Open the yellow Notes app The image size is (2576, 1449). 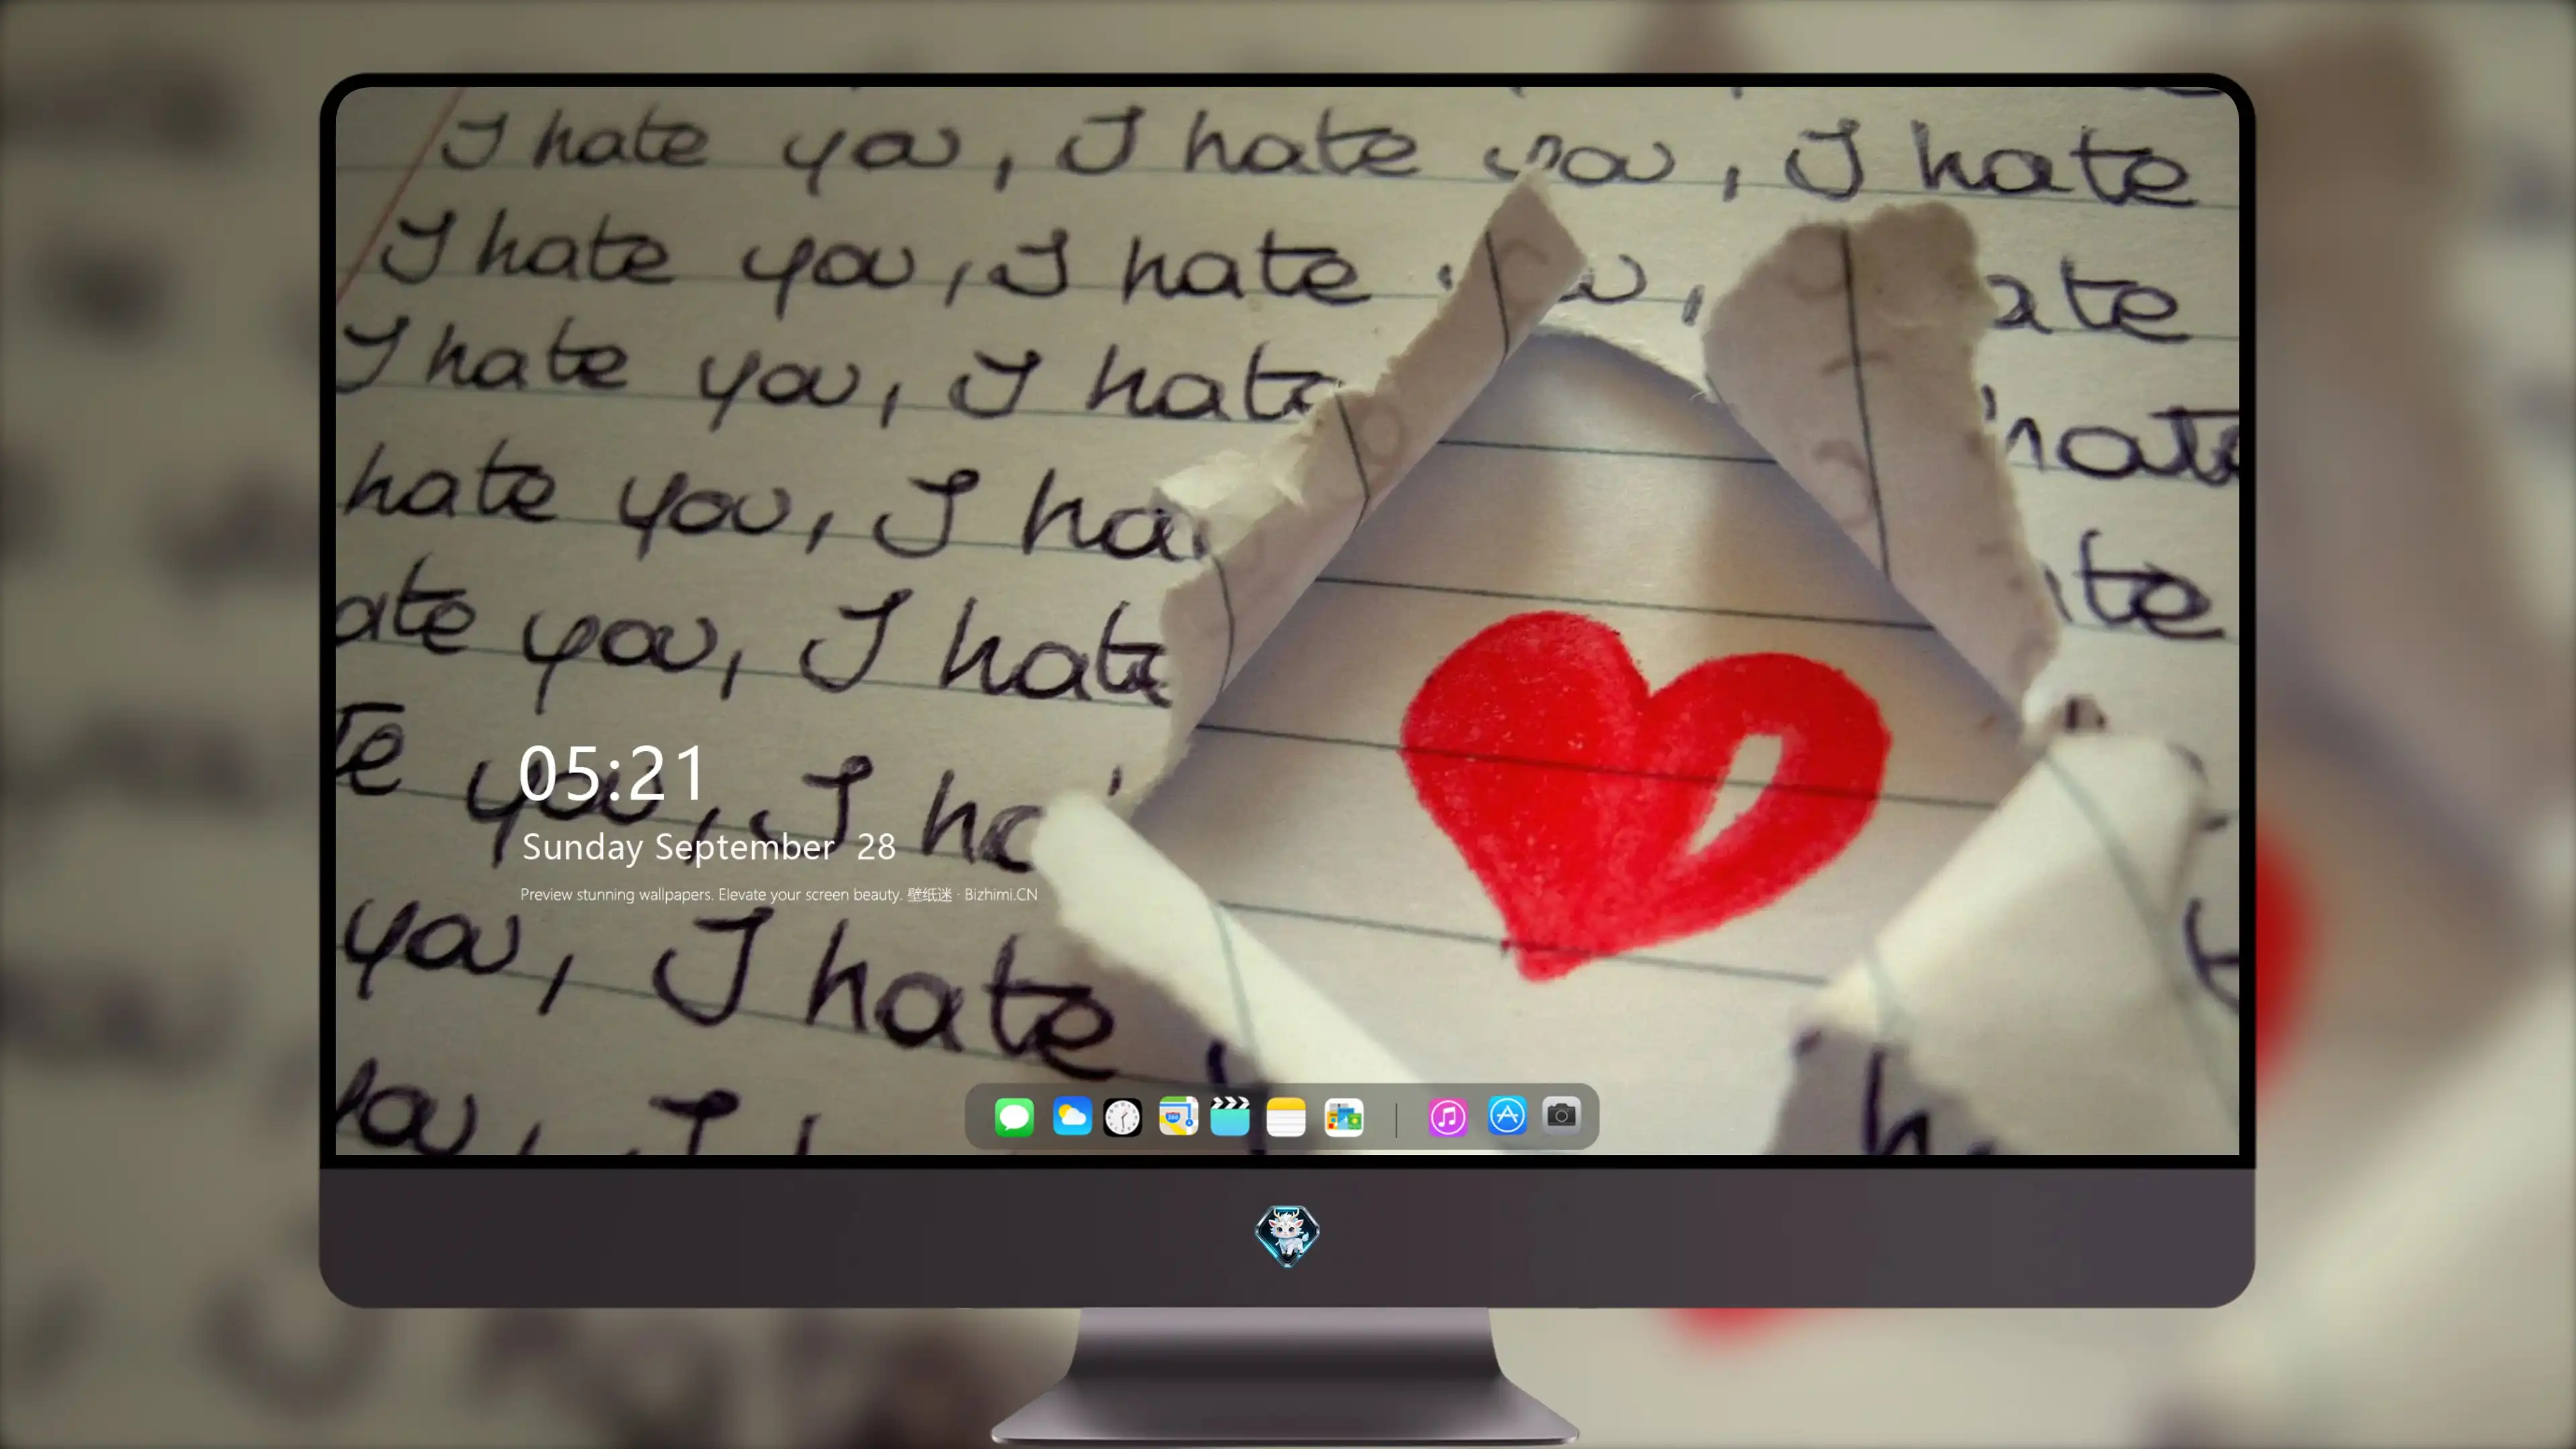[1286, 1117]
